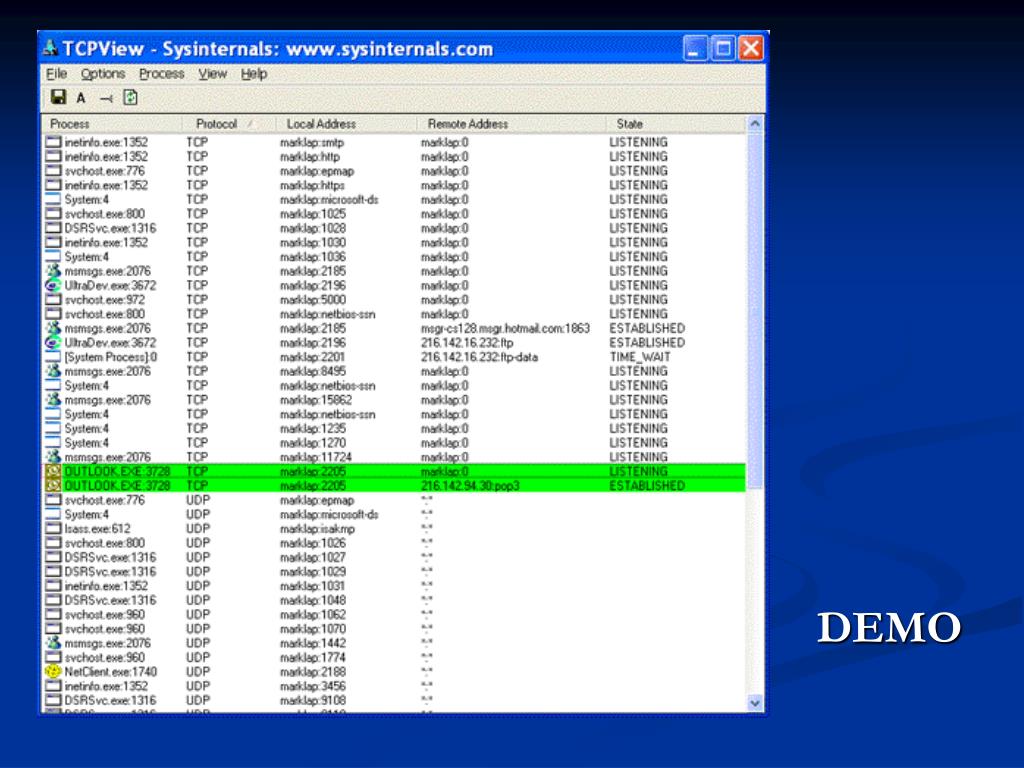Click the Save floppy disk toolbar icon
This screenshot has height=768, width=1024.
pyautogui.click(x=58, y=97)
